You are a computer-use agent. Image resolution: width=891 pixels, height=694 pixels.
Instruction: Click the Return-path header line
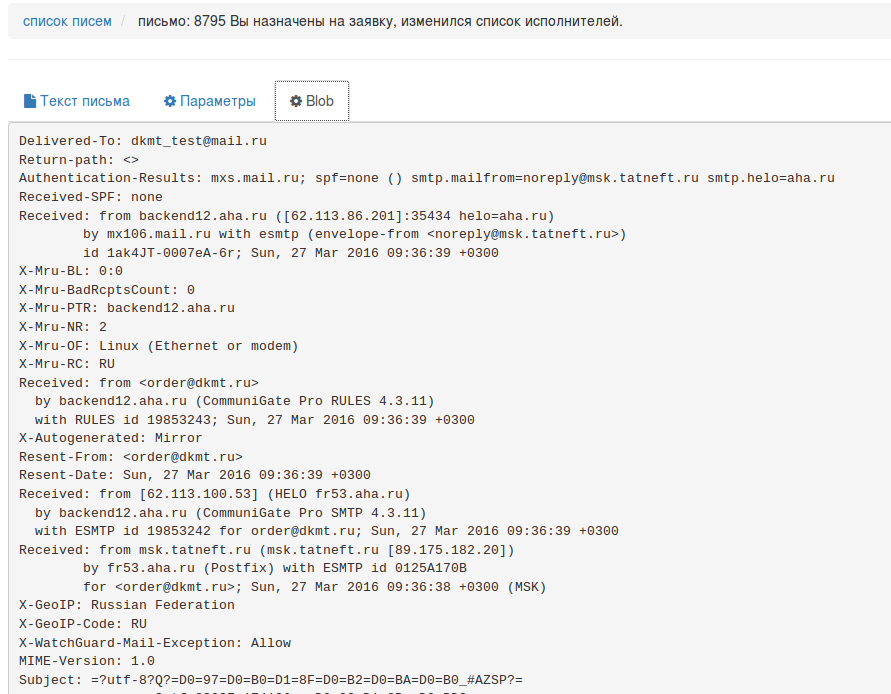click(x=79, y=159)
